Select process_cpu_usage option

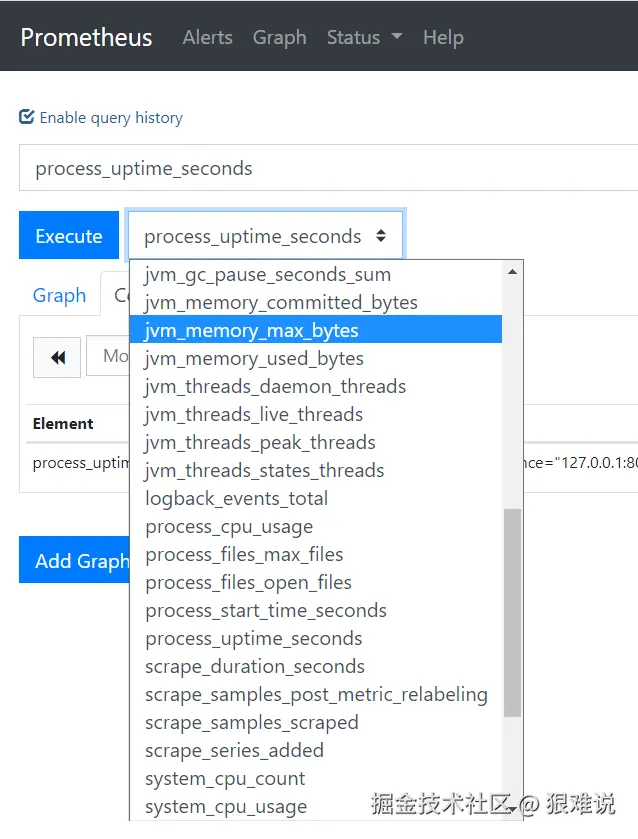316,527
